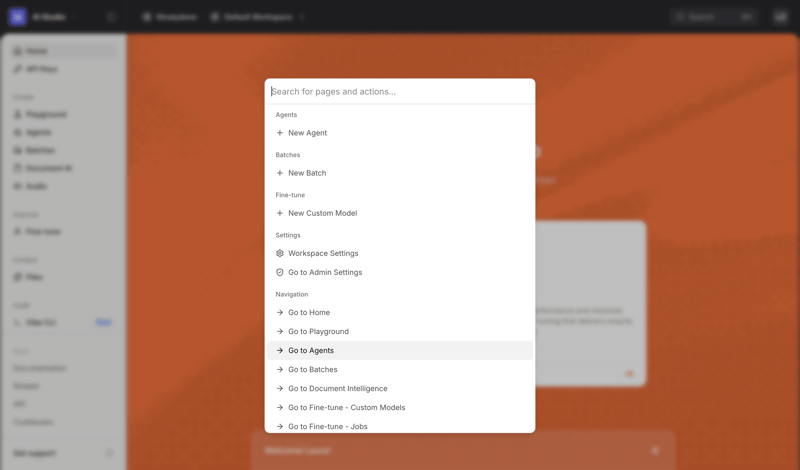
Task: Click the plus icon for New Batch
Action: tap(280, 173)
